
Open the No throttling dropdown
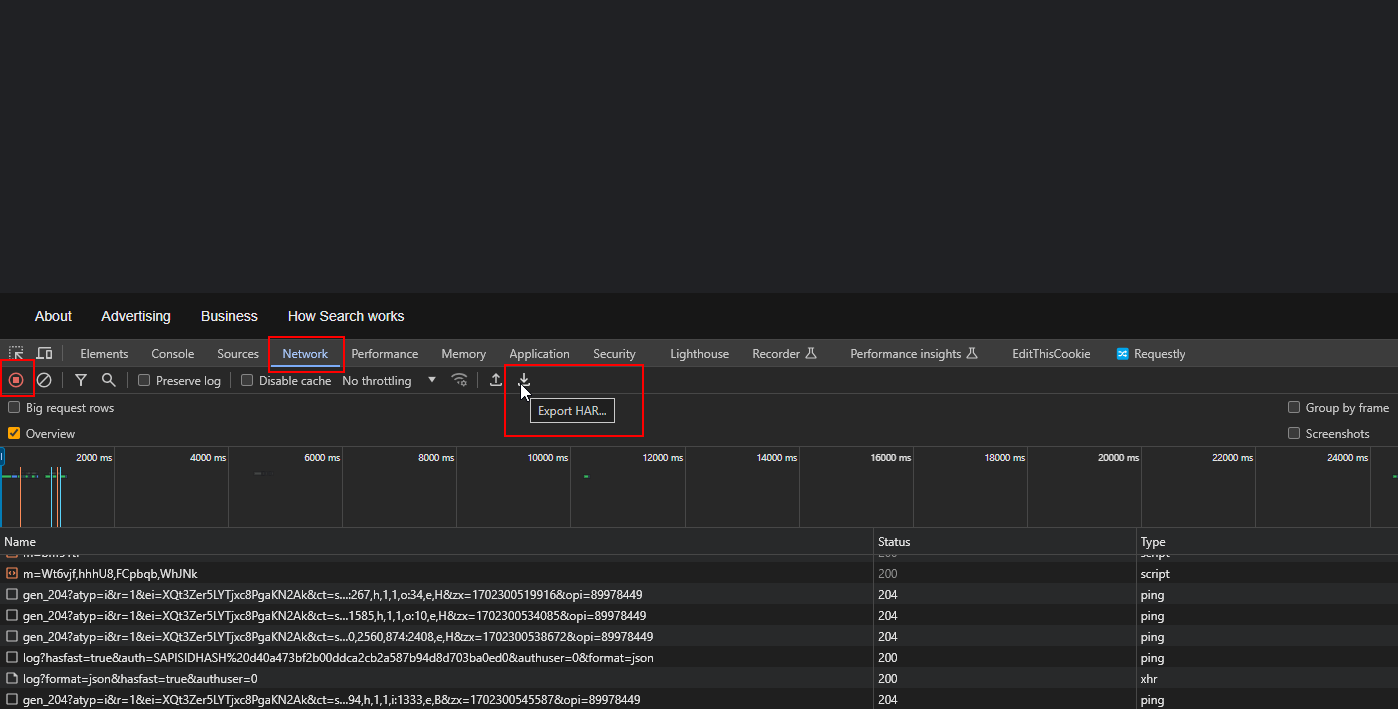(390, 381)
